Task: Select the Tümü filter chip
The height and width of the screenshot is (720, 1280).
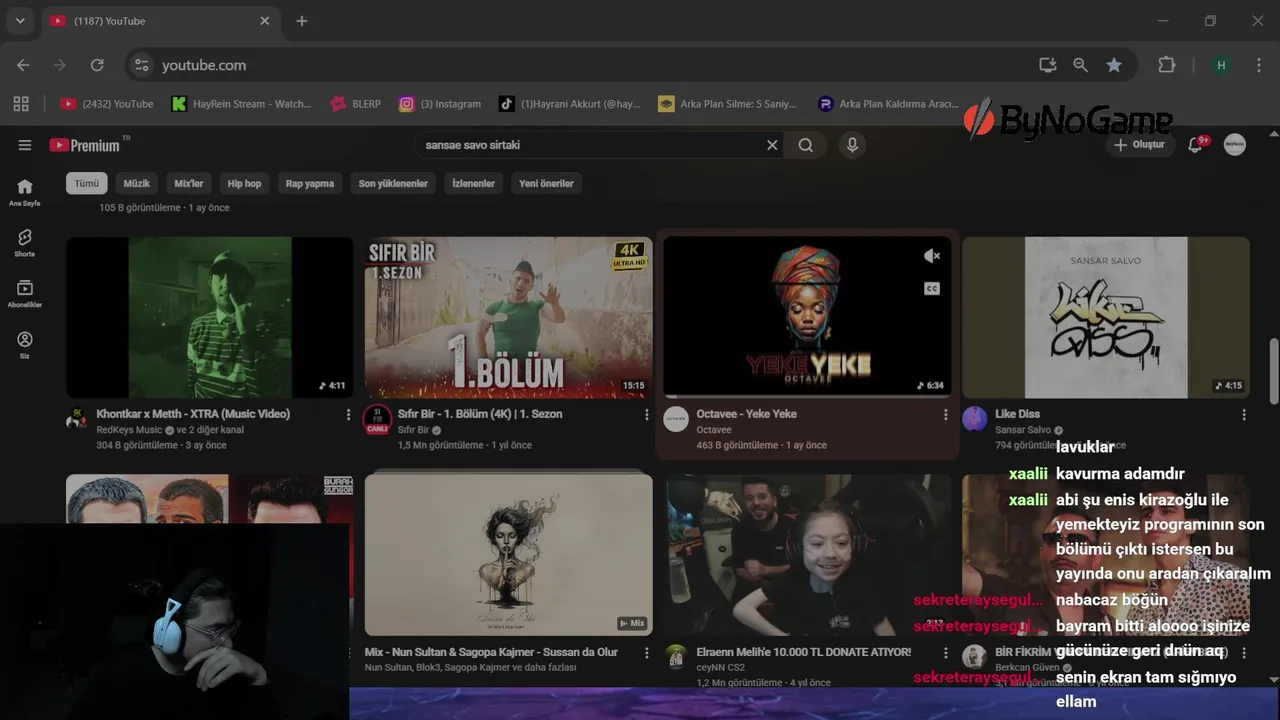Action: click(87, 183)
